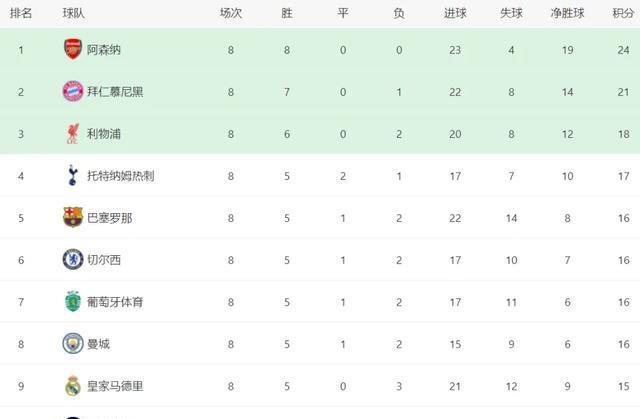Click the Bayern Munich club crest
The height and width of the screenshot is (419, 640).
pyautogui.click(x=72, y=91)
